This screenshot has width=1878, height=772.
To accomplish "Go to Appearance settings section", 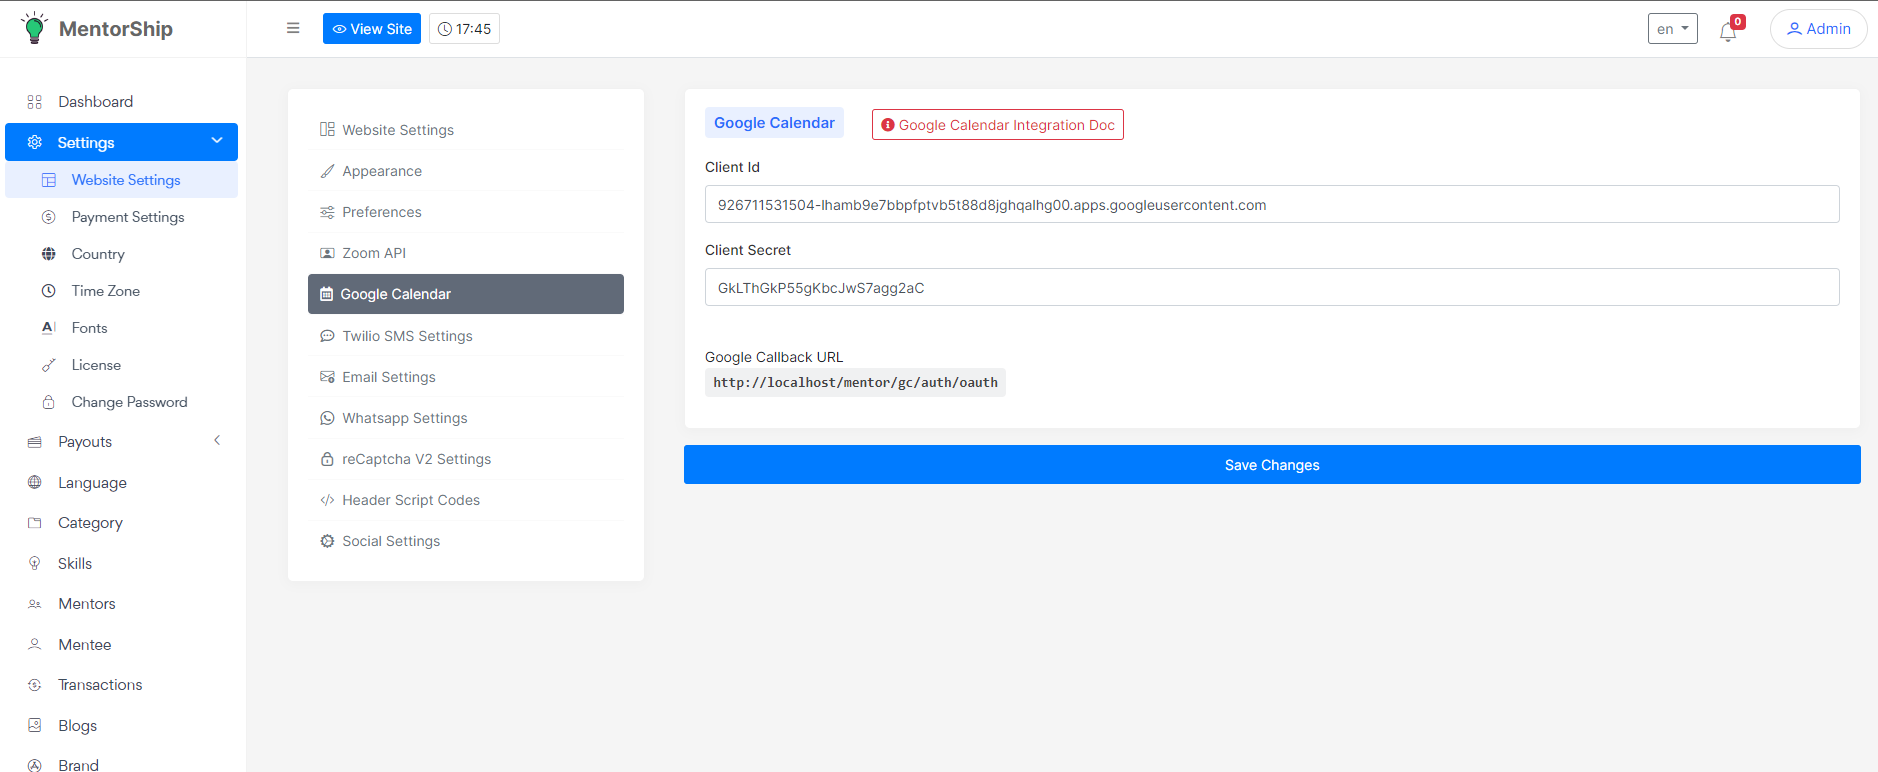I will [x=382, y=171].
